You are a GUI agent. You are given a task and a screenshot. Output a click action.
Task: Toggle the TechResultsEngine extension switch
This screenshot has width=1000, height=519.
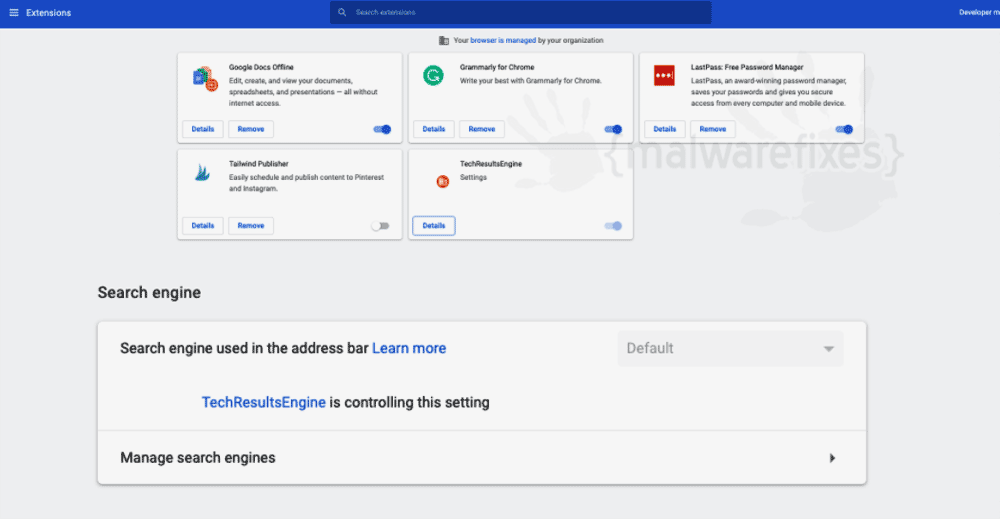pos(613,226)
